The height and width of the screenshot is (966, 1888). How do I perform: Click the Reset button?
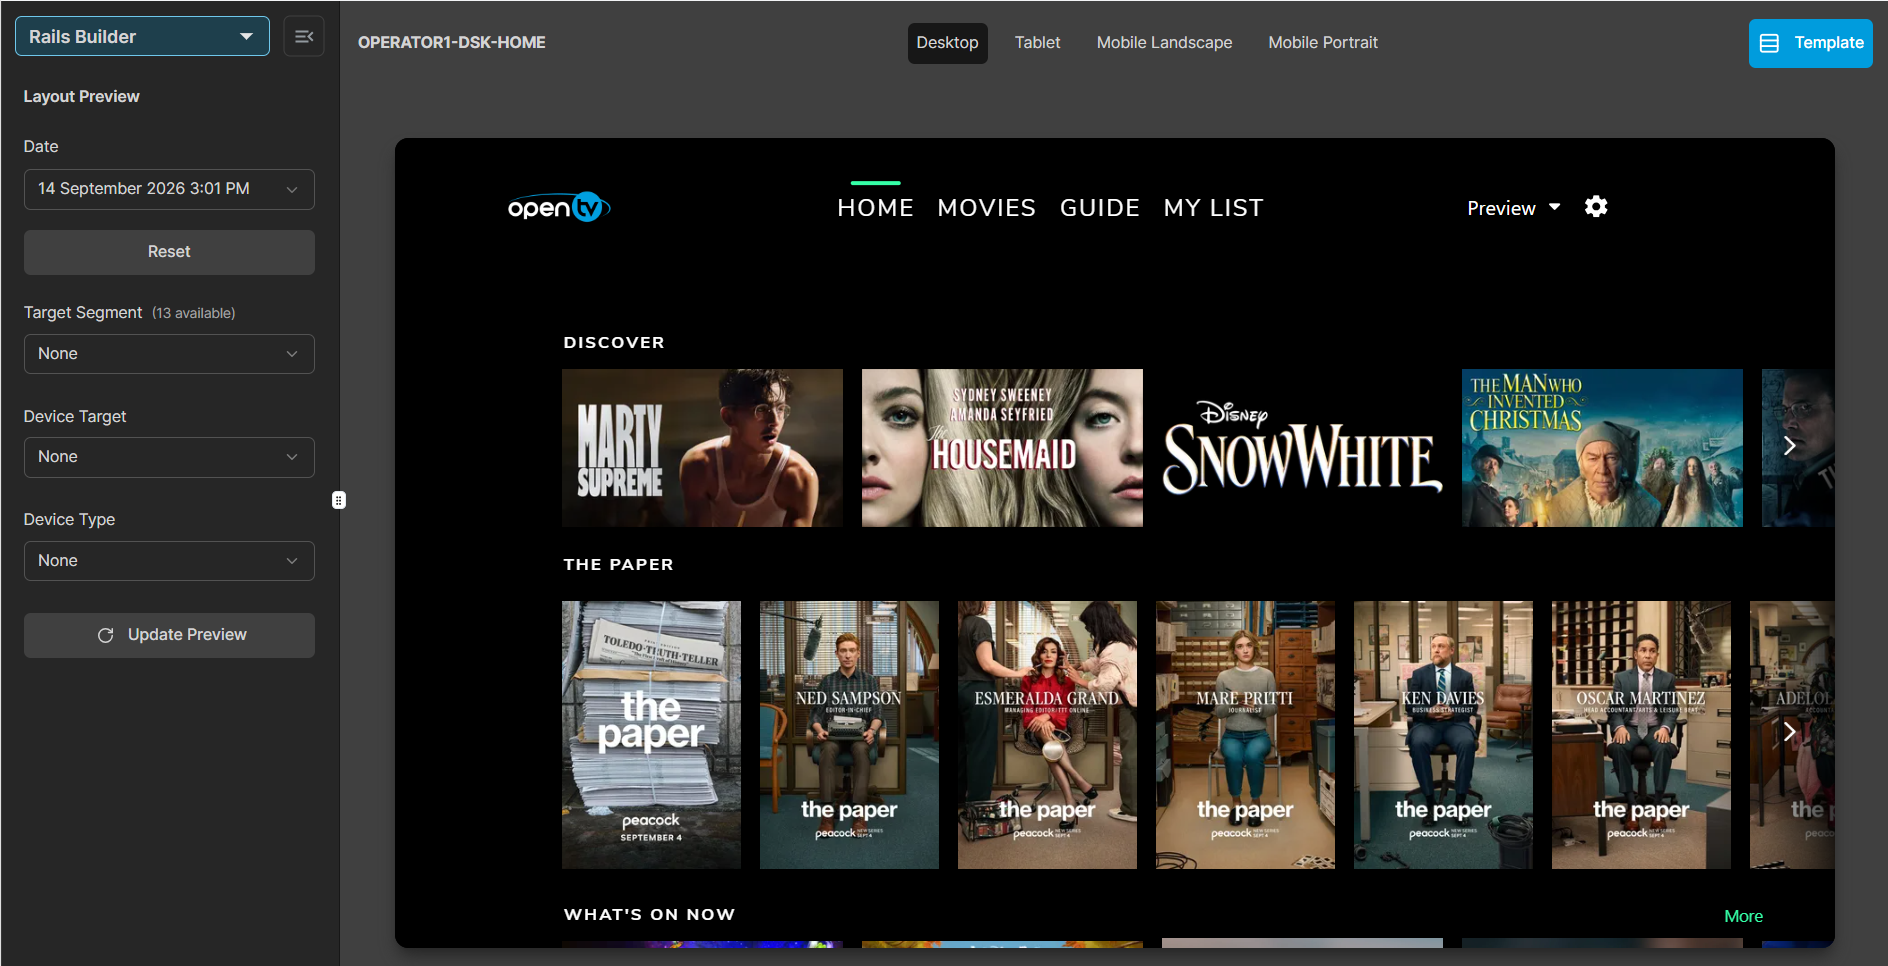pyautogui.click(x=169, y=252)
